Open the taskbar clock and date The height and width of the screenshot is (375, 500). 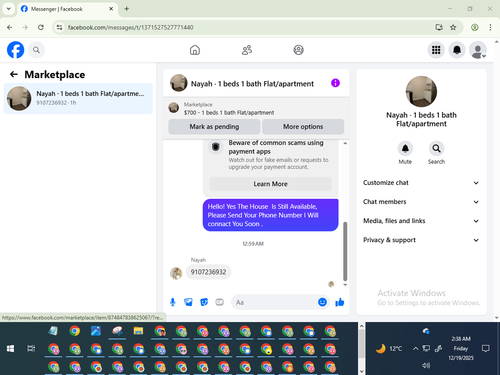click(461, 348)
